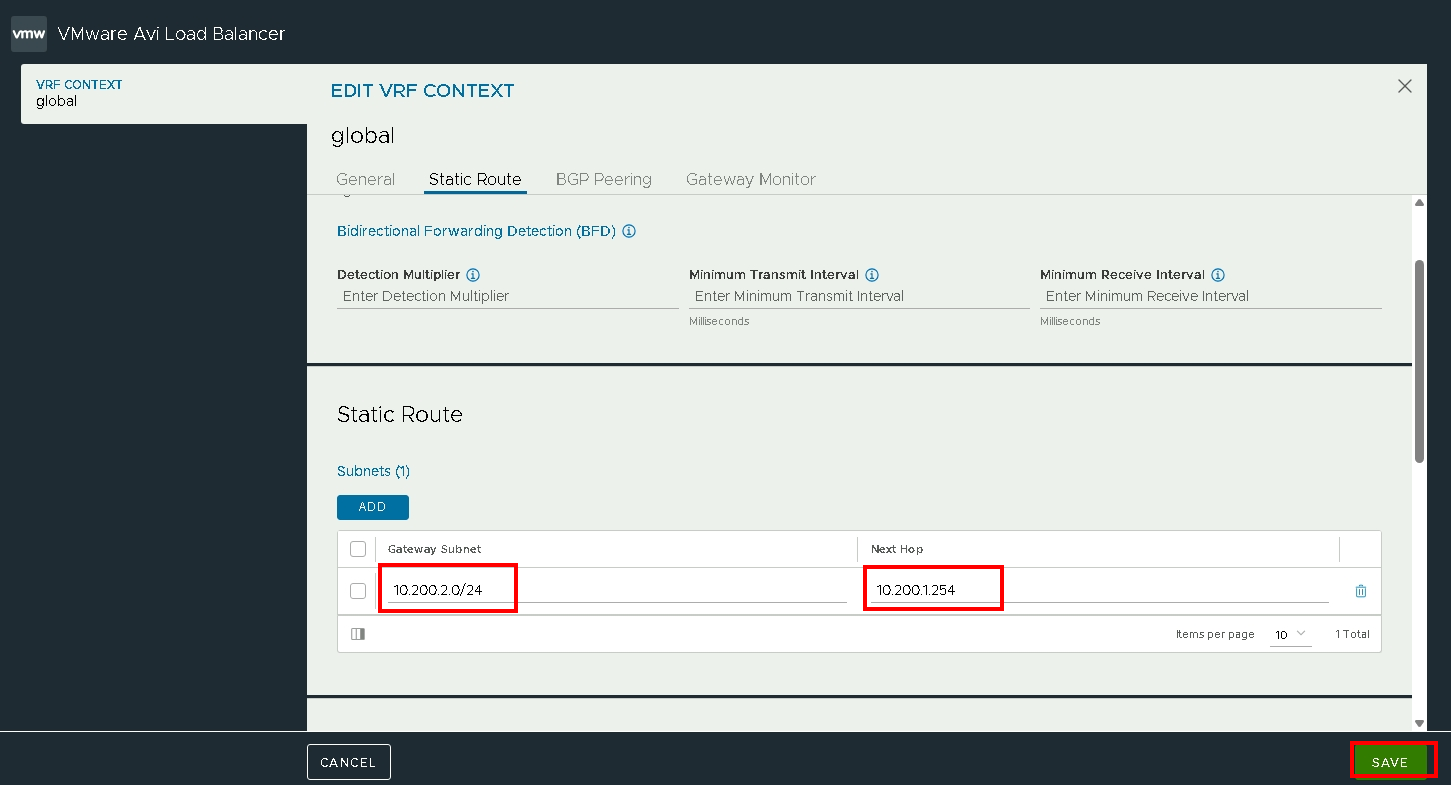Edit the Gateway Subnet field 10.200.2.0/24

[x=617, y=590]
